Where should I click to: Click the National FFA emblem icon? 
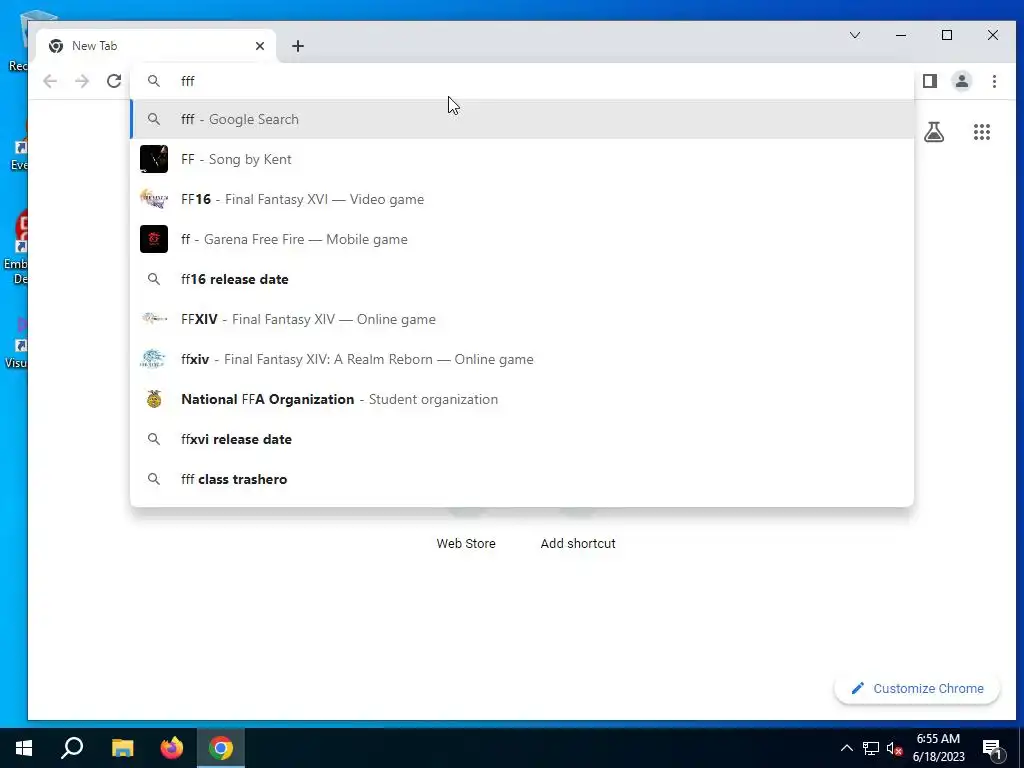click(x=154, y=399)
